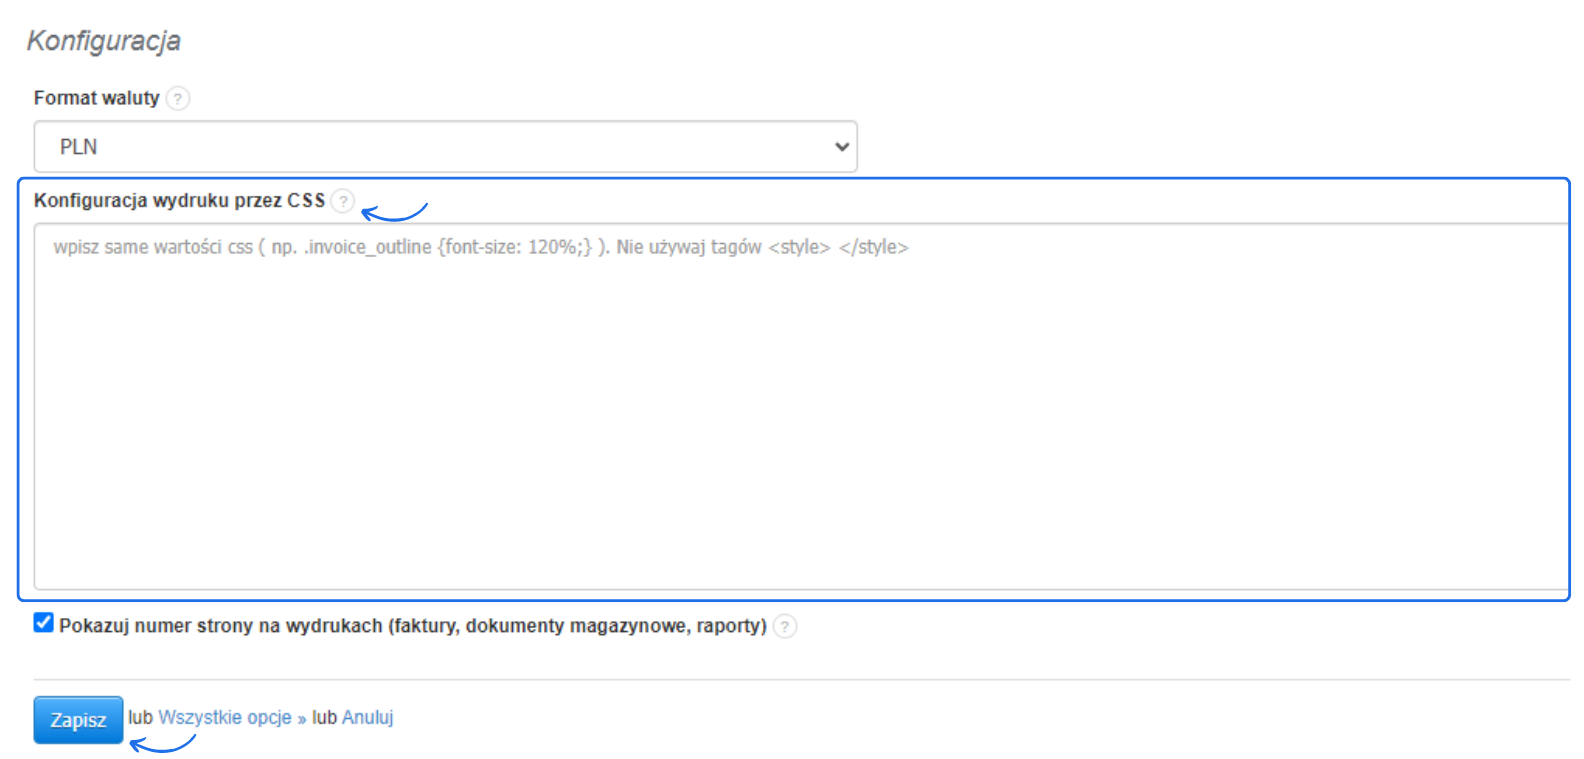The width and height of the screenshot is (1584, 759).
Task: Click the placeholder text starting with wpisz same wartości
Action: tap(480, 247)
